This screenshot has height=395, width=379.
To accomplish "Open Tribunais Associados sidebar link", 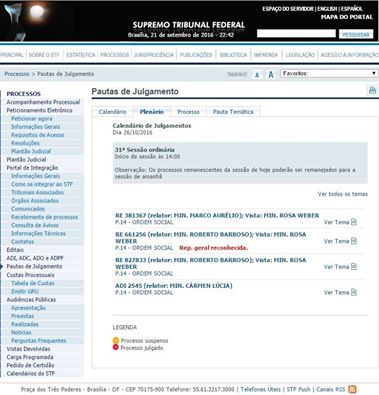I will coord(37,192).
